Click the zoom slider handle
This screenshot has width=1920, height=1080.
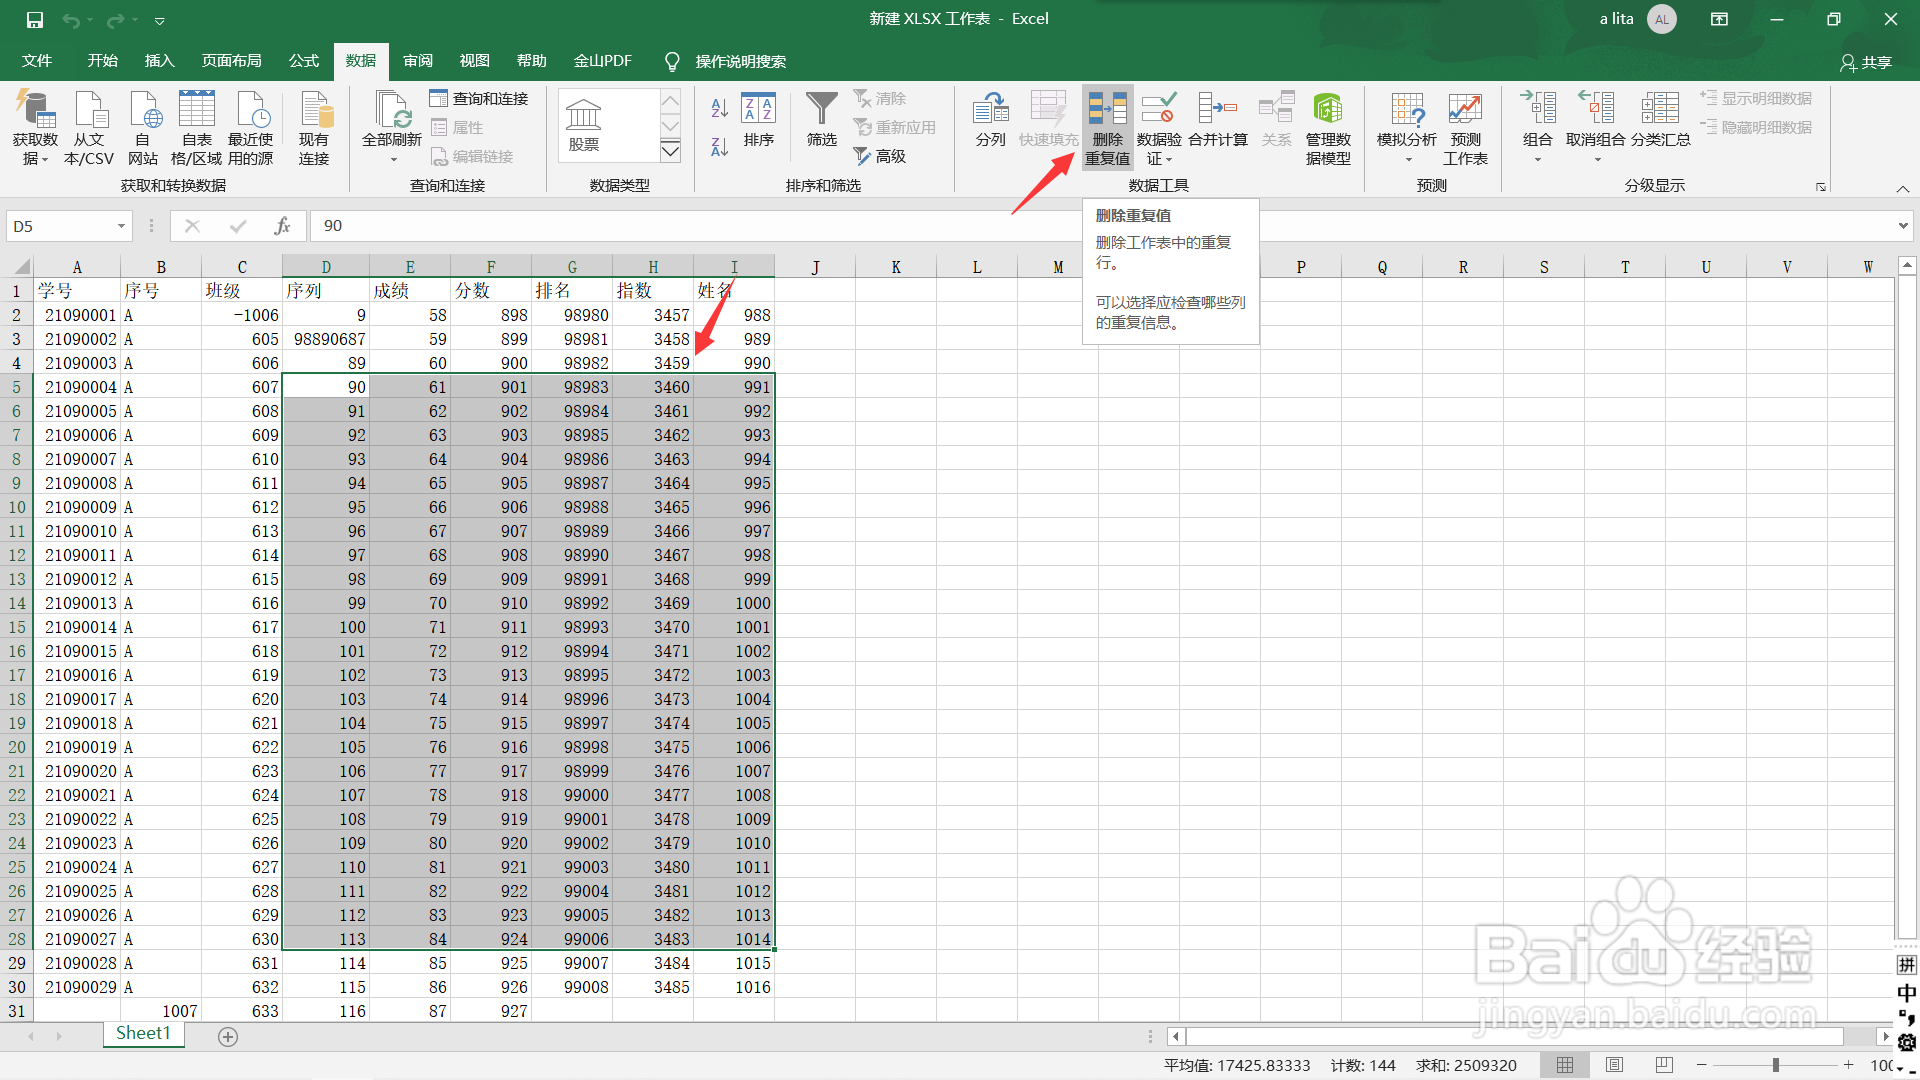click(1776, 1065)
